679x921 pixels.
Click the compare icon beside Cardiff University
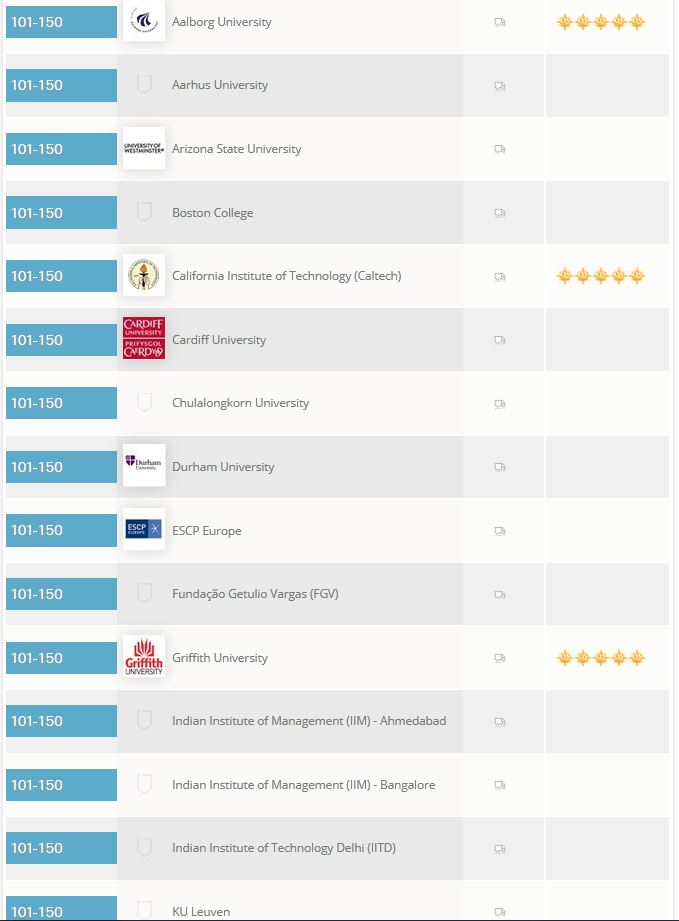click(x=500, y=340)
